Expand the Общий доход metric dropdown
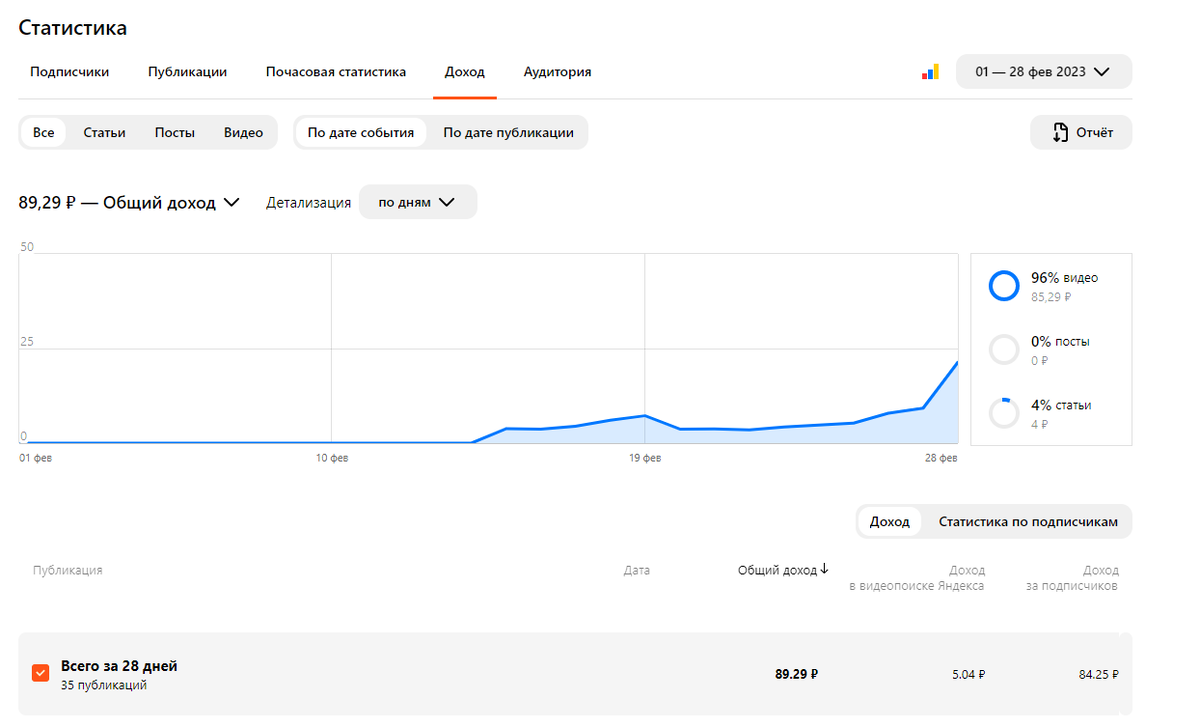 pyautogui.click(x=128, y=202)
